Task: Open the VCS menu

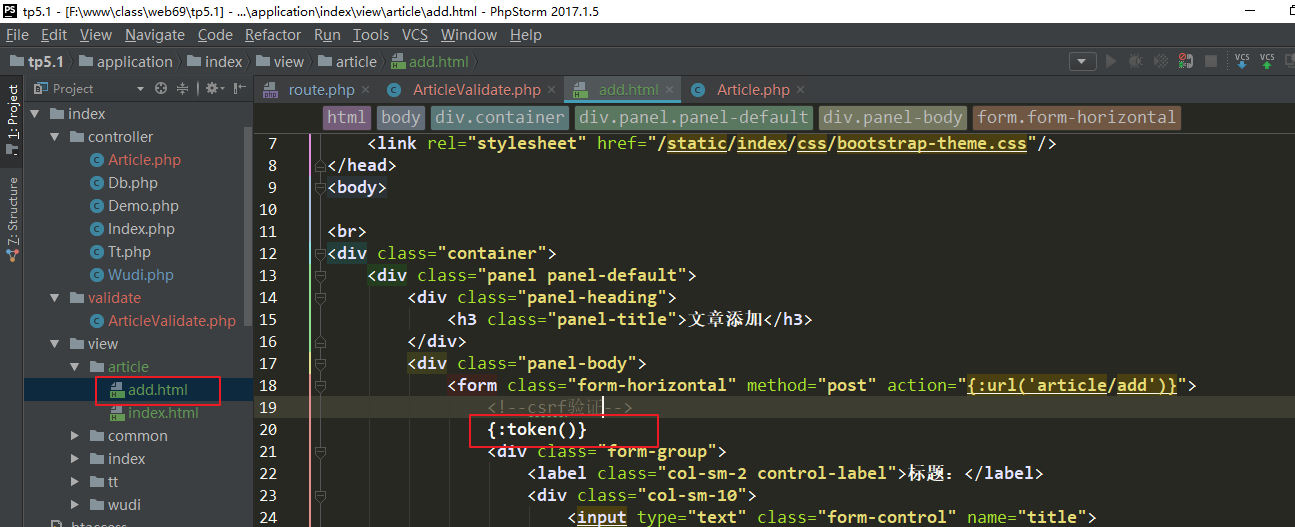Action: pyautogui.click(x=415, y=34)
